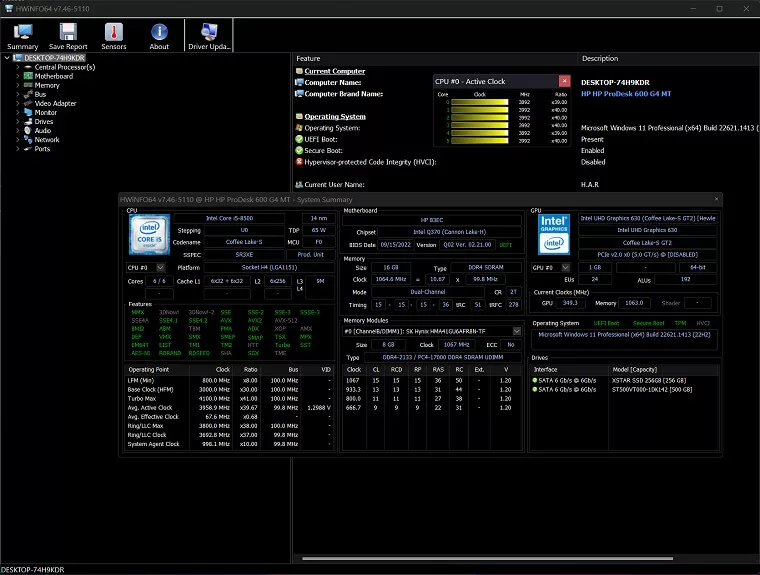Click the Avg. Active Clock row
The height and width of the screenshot is (575, 760).
(229, 408)
